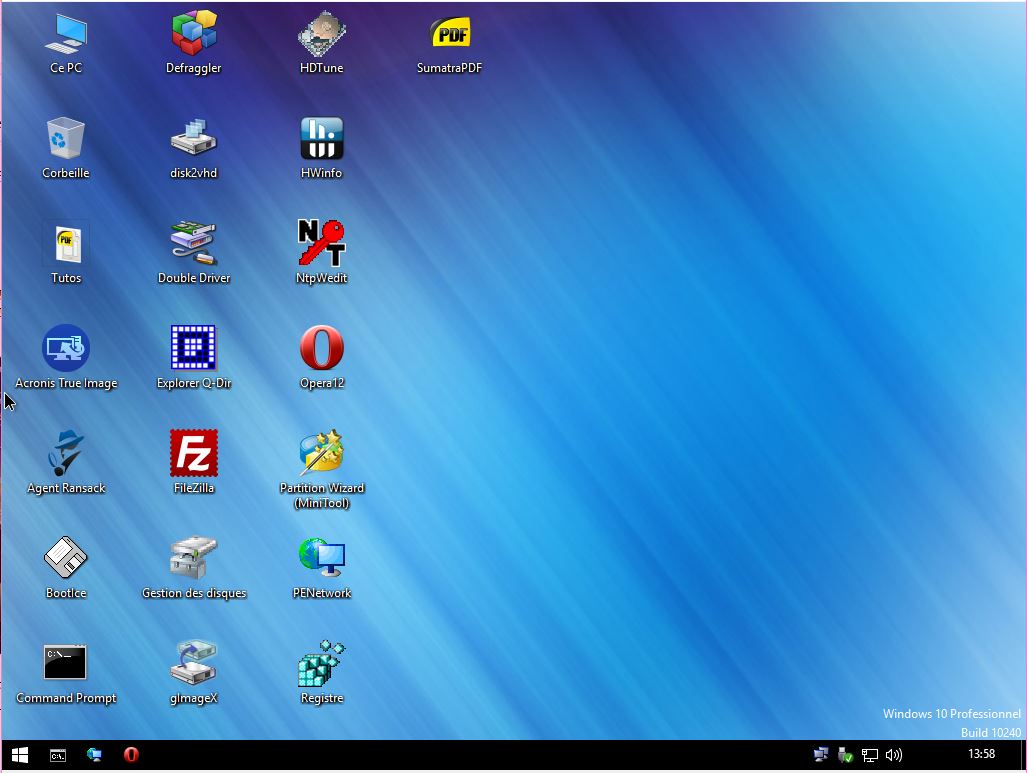Open the network connection tray icon
The width and height of the screenshot is (1027, 773).
[x=870, y=755]
